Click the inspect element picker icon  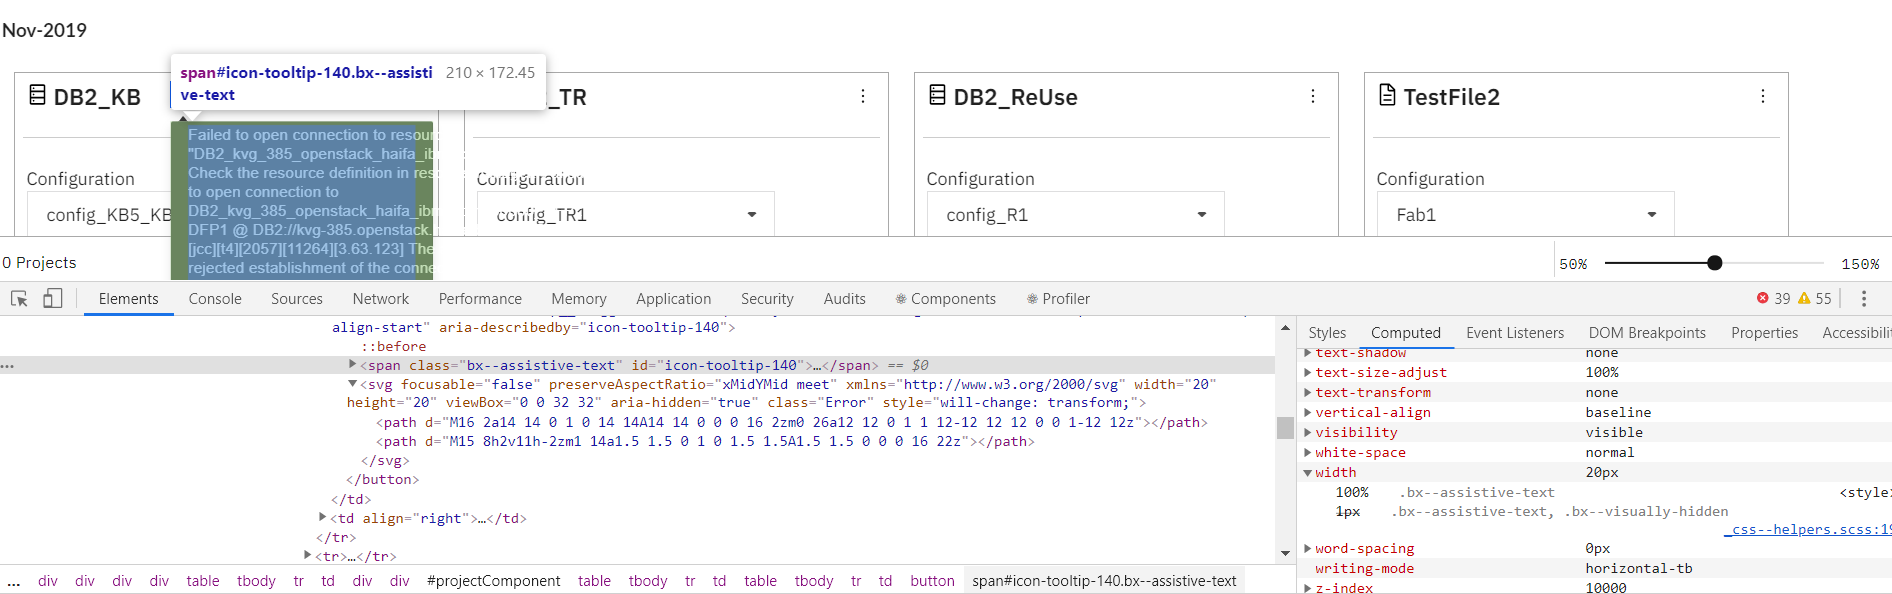pyautogui.click(x=19, y=298)
